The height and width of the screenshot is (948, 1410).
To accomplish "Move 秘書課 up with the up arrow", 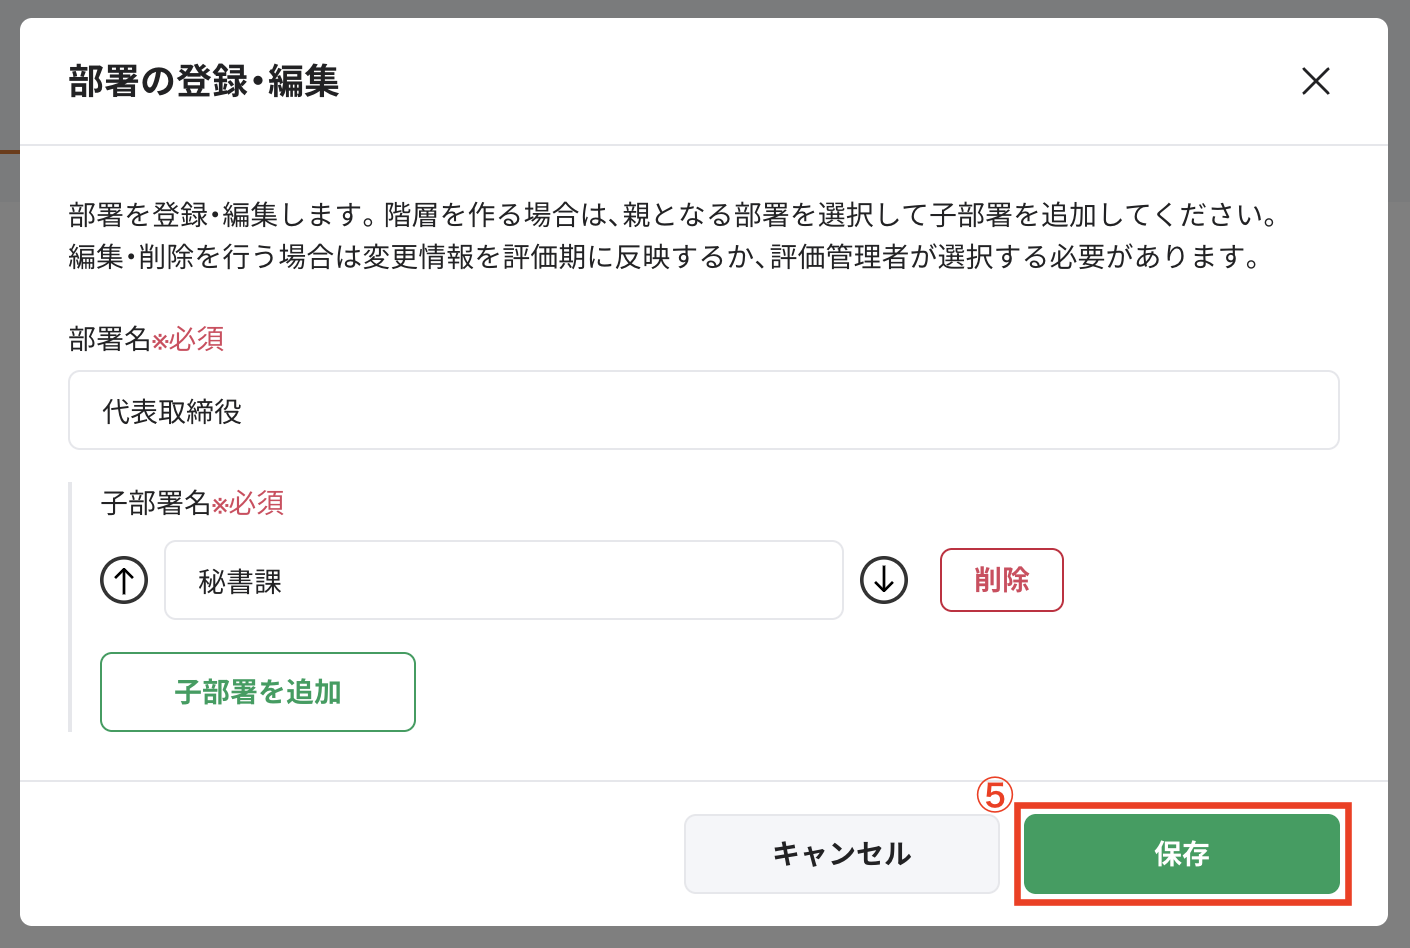I will pyautogui.click(x=124, y=580).
